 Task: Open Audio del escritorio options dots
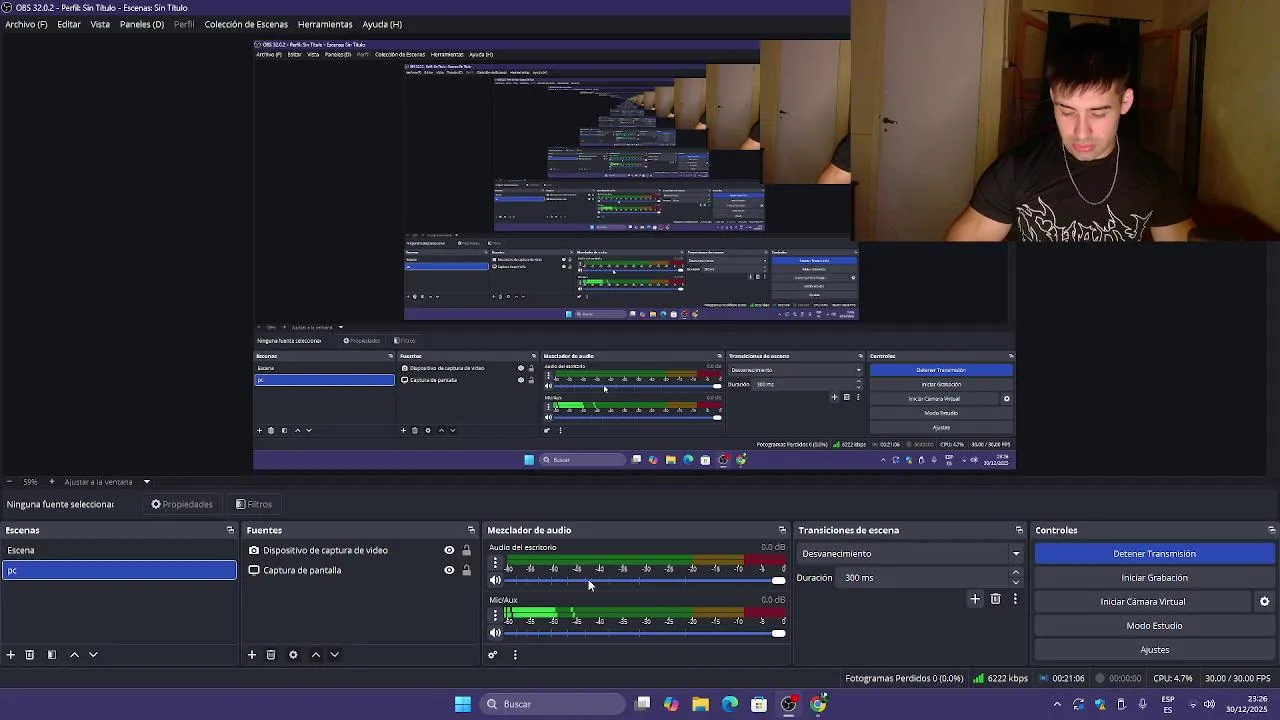click(x=495, y=563)
